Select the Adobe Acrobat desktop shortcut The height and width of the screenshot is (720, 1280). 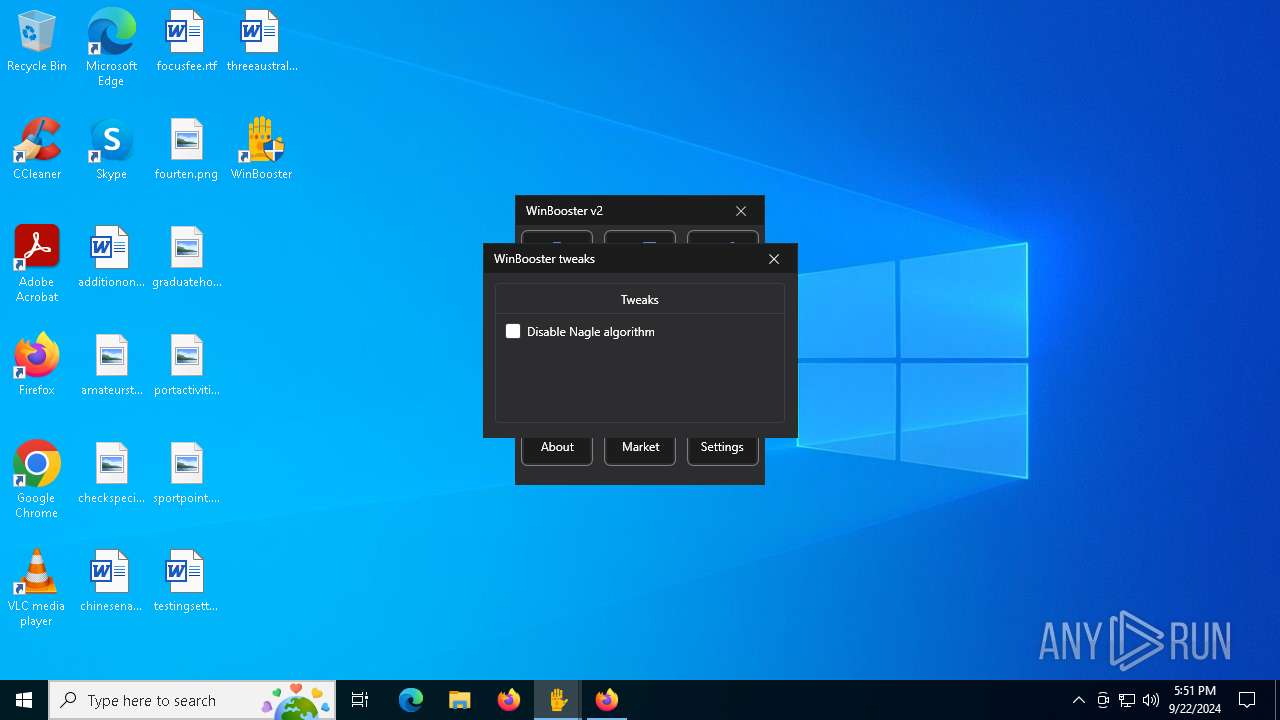37,264
